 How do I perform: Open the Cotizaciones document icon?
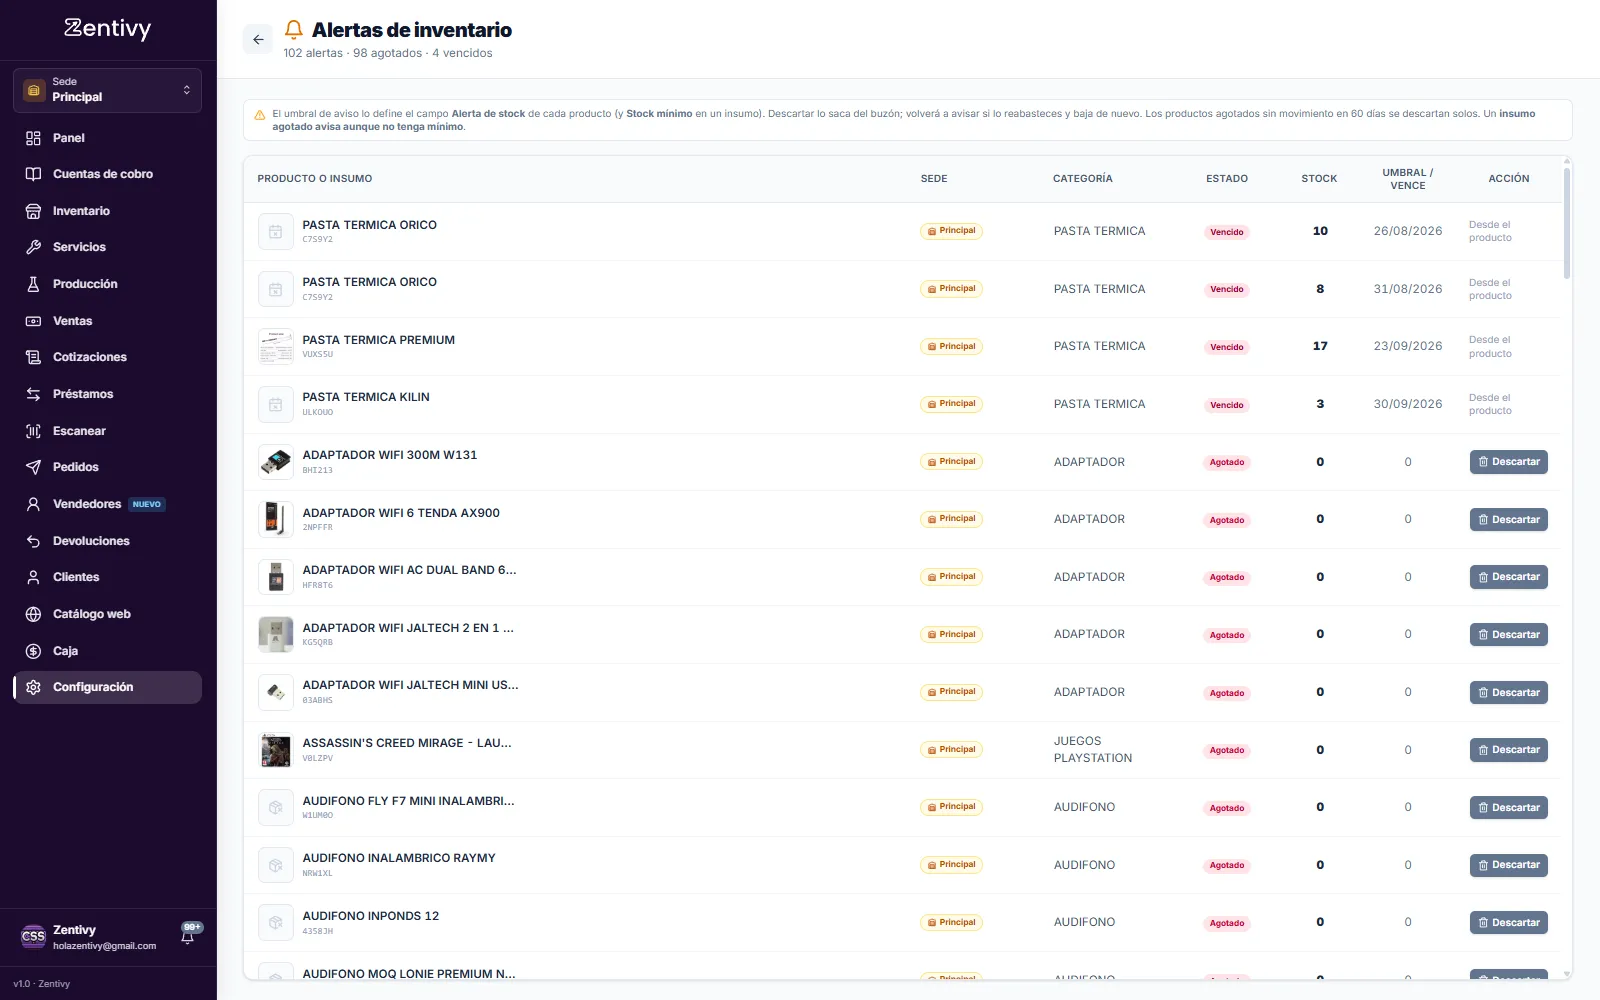click(33, 357)
